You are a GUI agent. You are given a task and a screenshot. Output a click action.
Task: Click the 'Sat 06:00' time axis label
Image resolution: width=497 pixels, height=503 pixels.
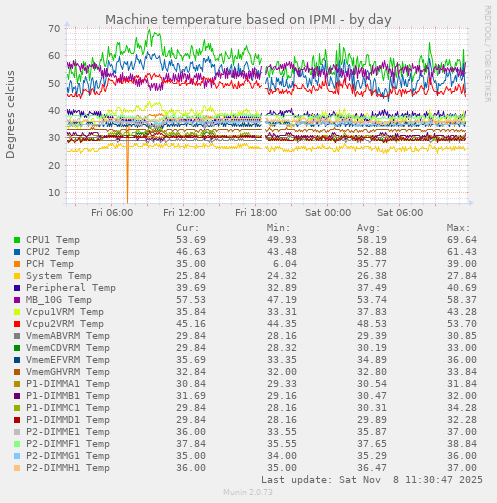pos(400,213)
